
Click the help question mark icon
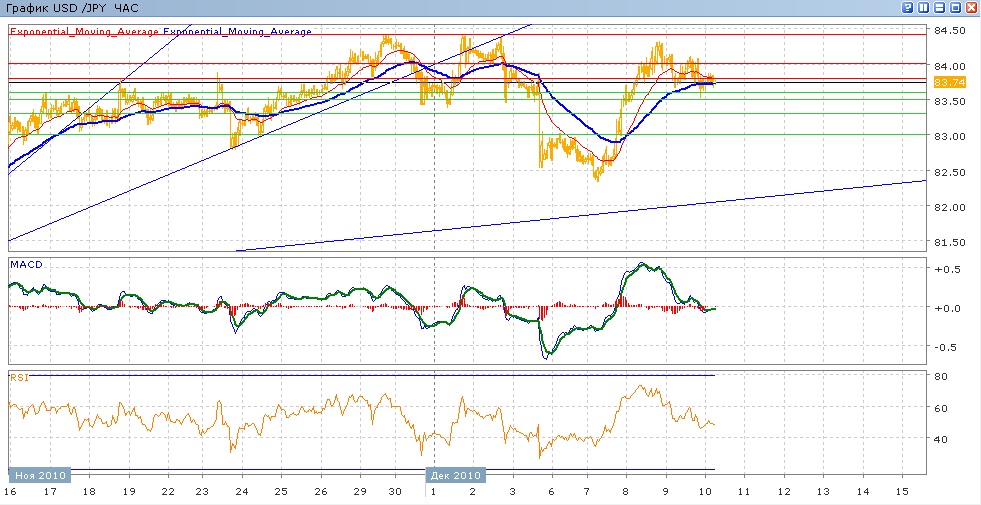tap(908, 8)
